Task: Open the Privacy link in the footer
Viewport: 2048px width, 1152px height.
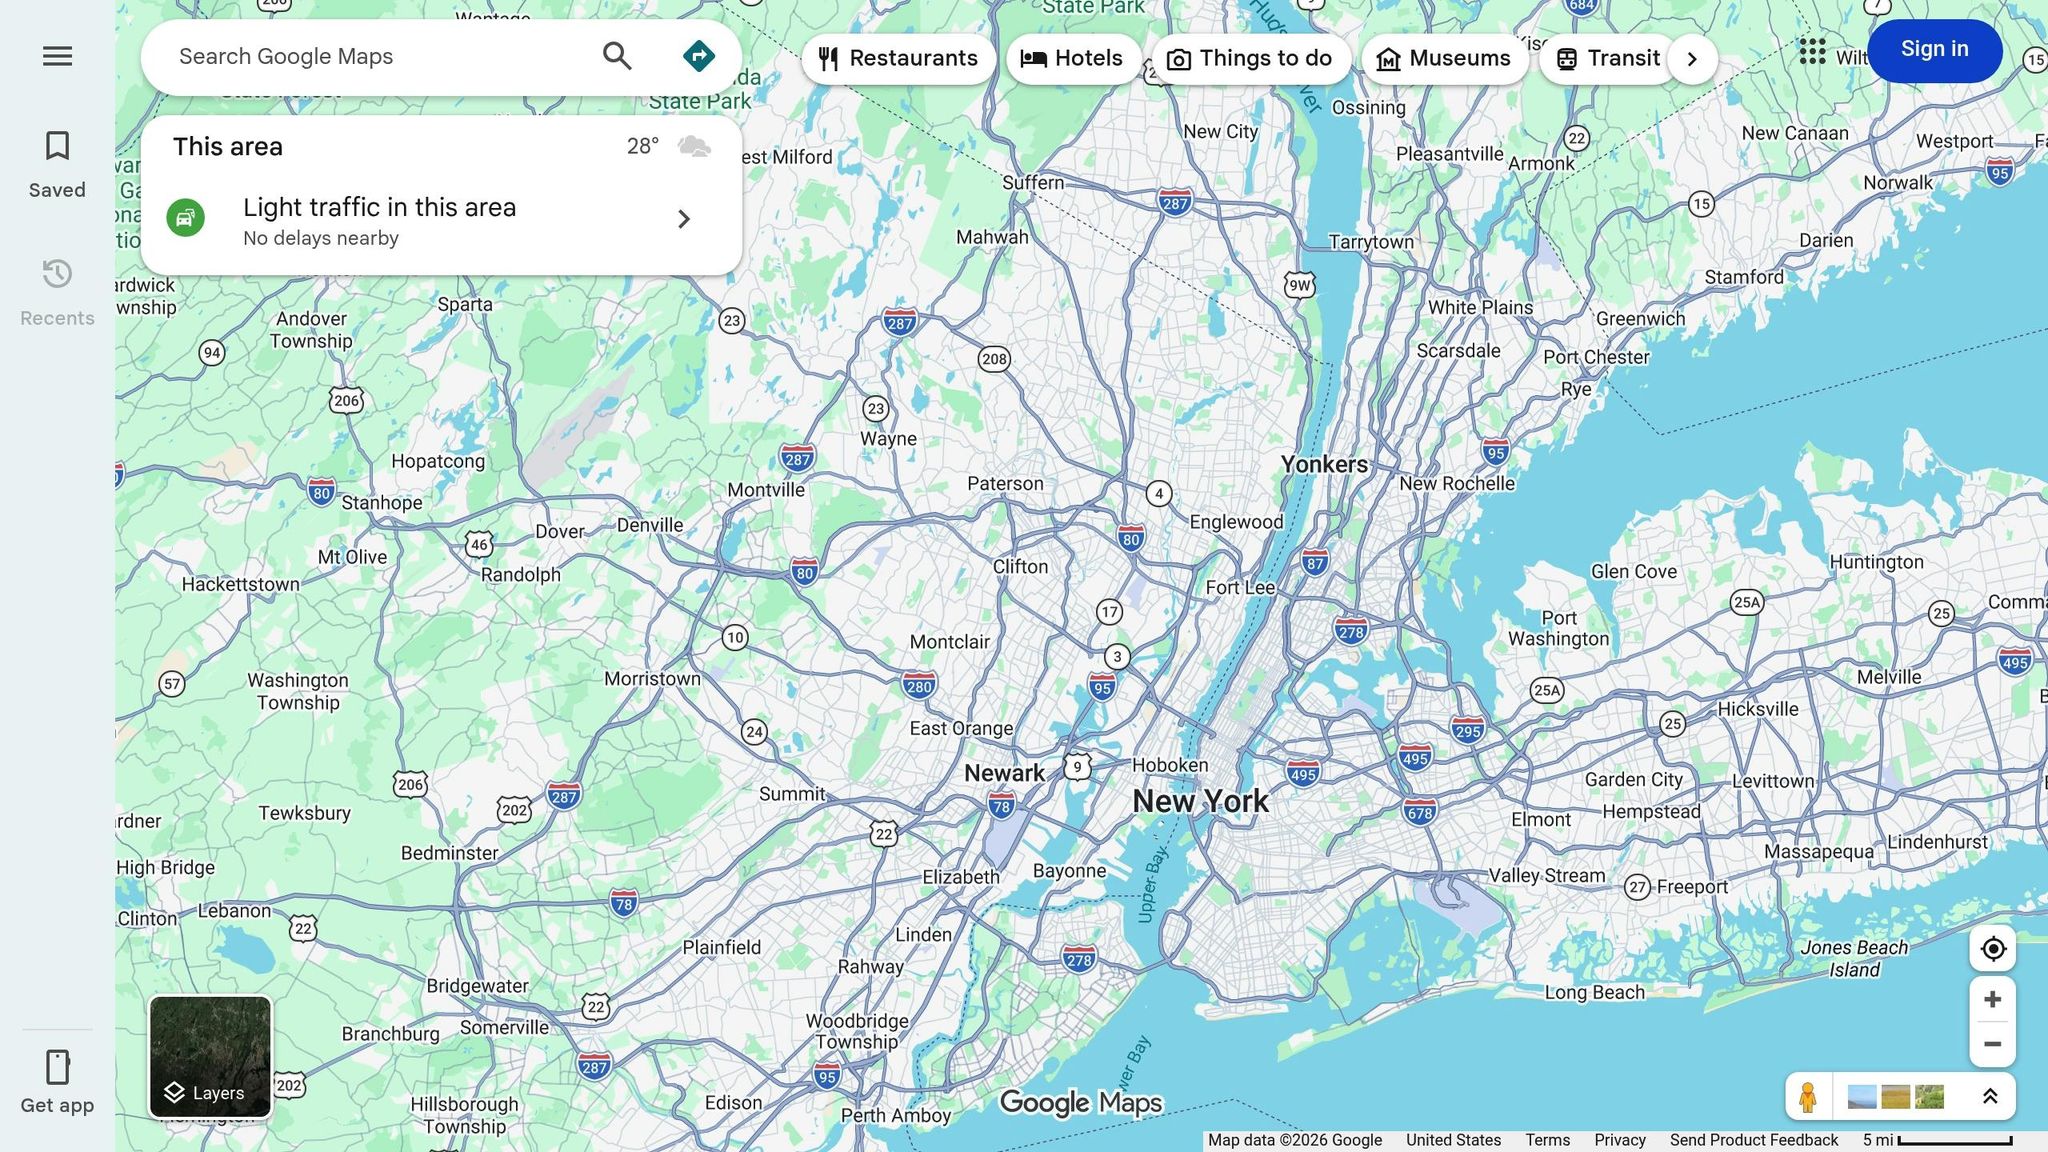Action: [1620, 1140]
